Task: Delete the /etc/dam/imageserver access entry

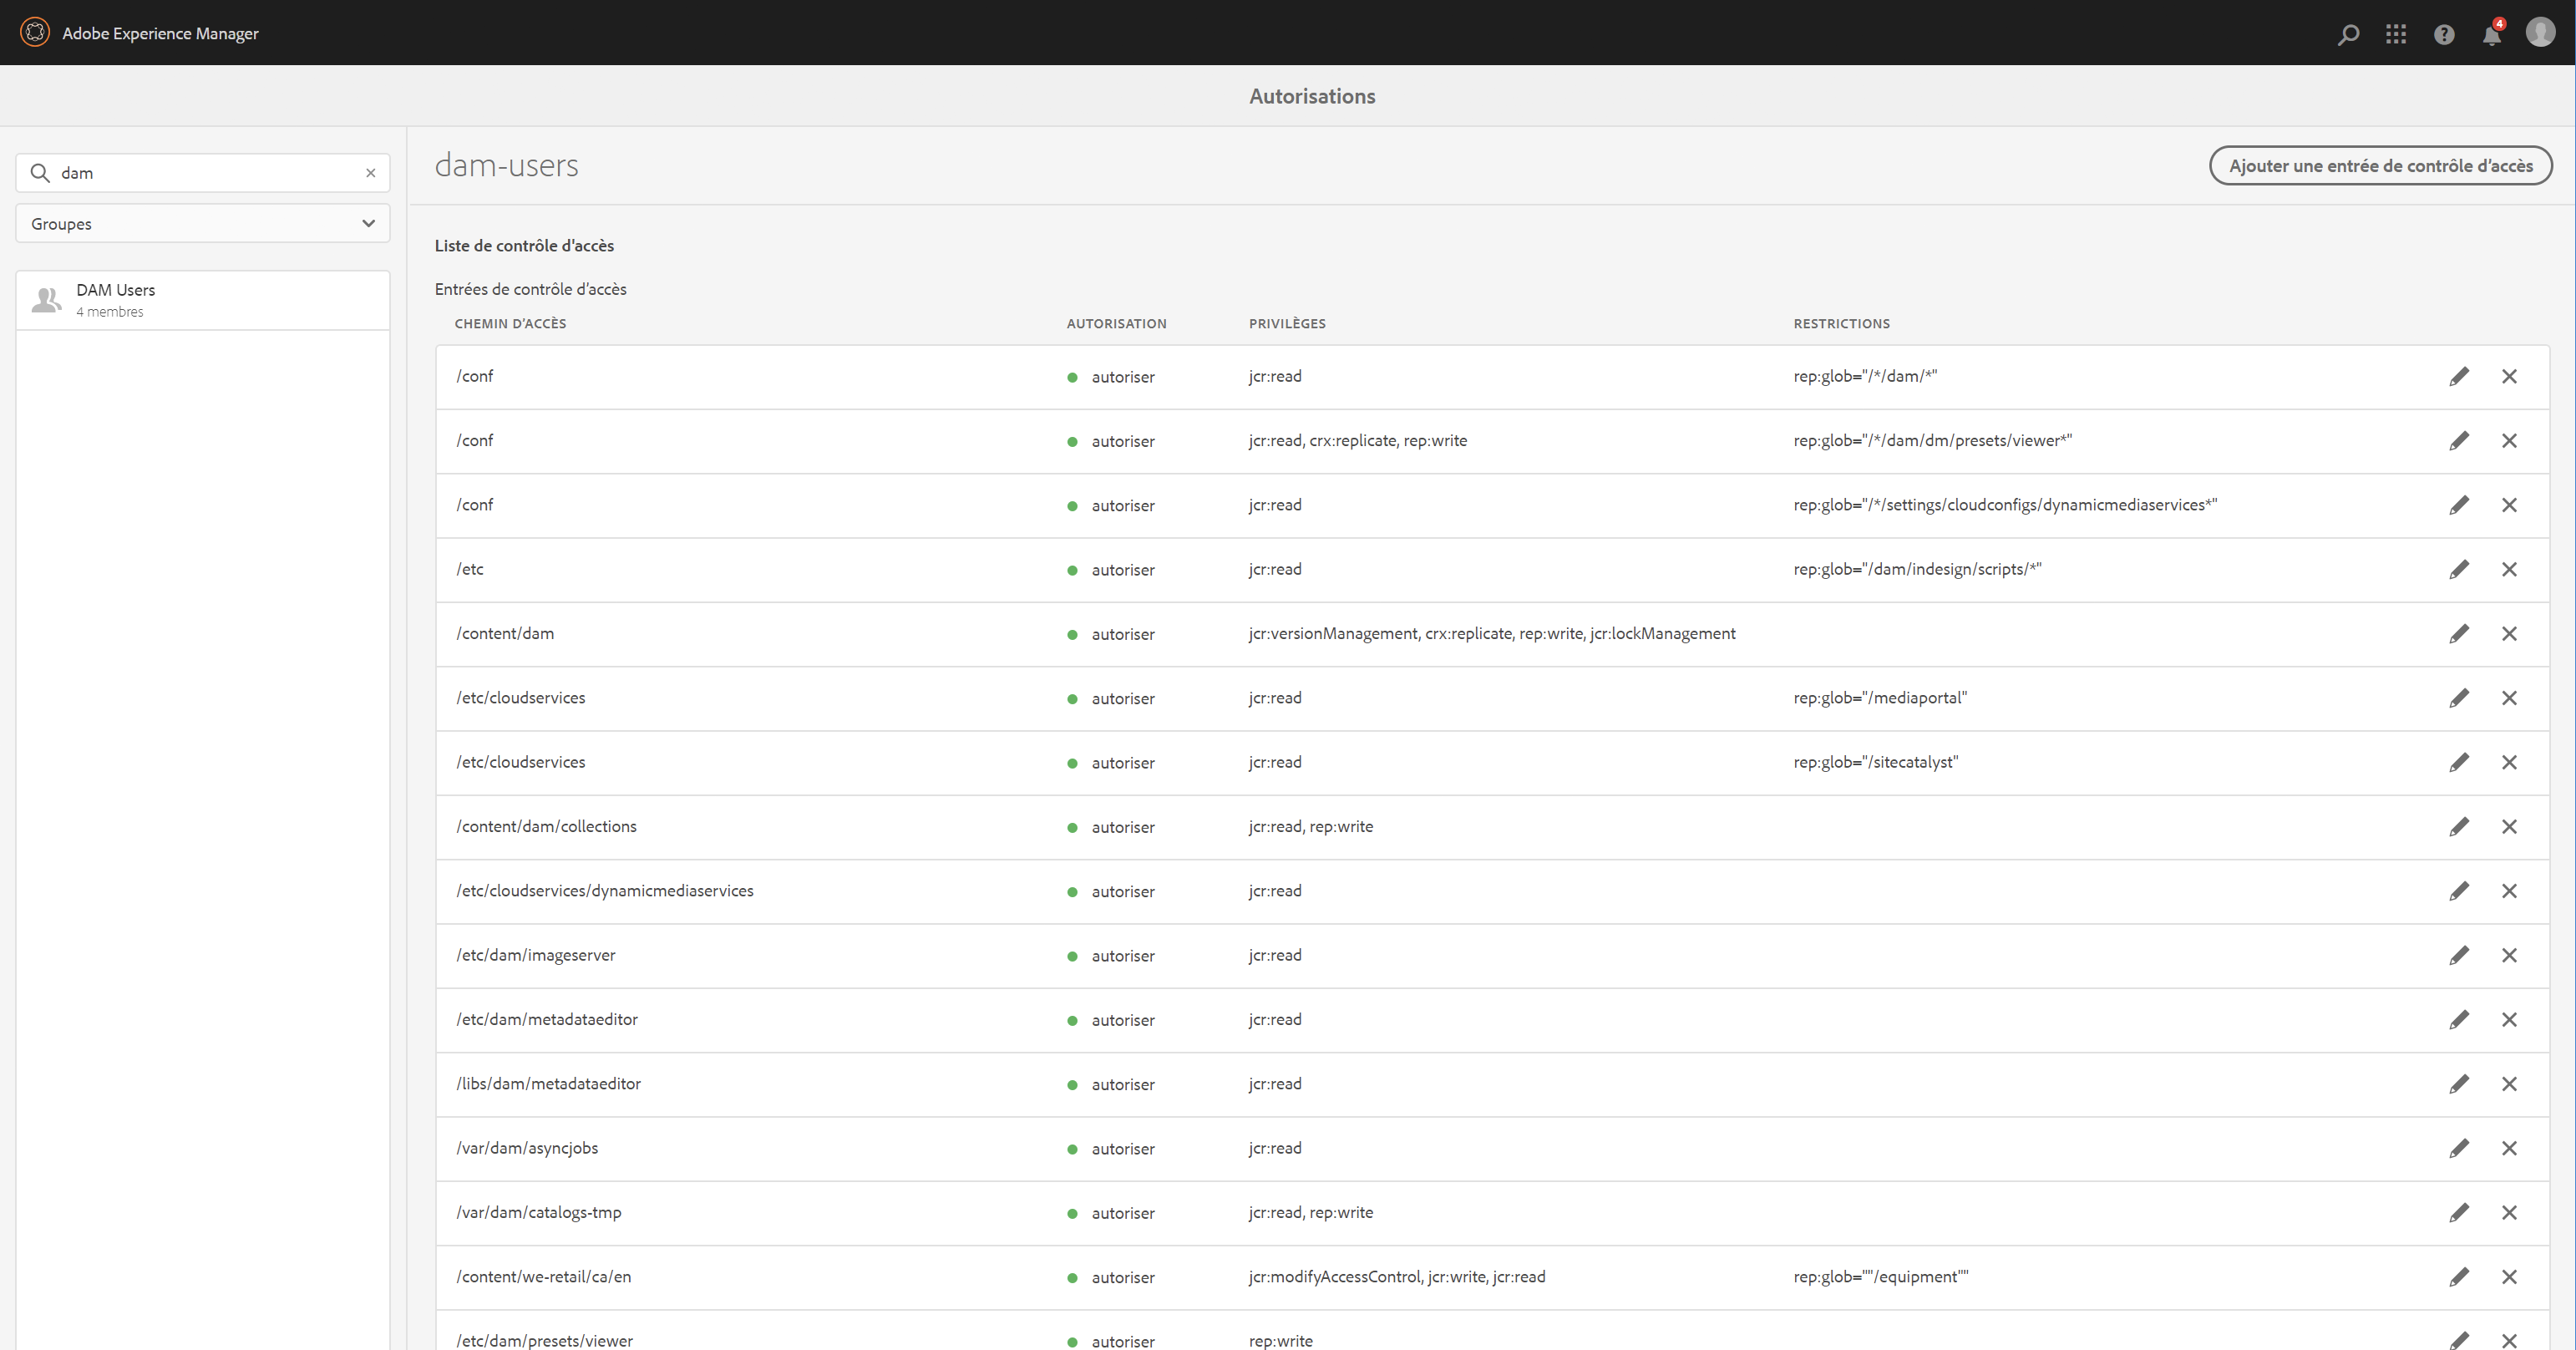Action: [x=2509, y=955]
